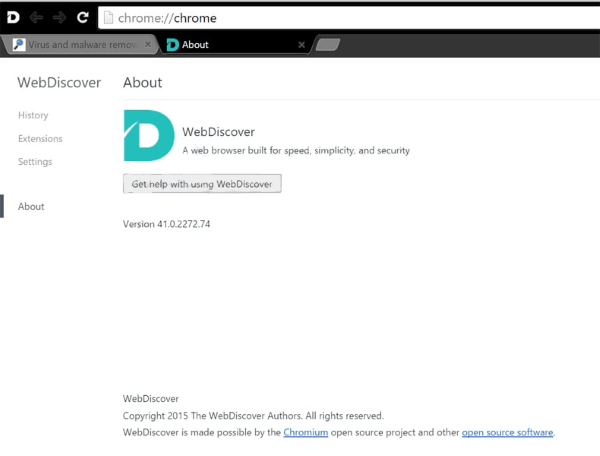
Task: Open the open source software link
Action: (507, 432)
